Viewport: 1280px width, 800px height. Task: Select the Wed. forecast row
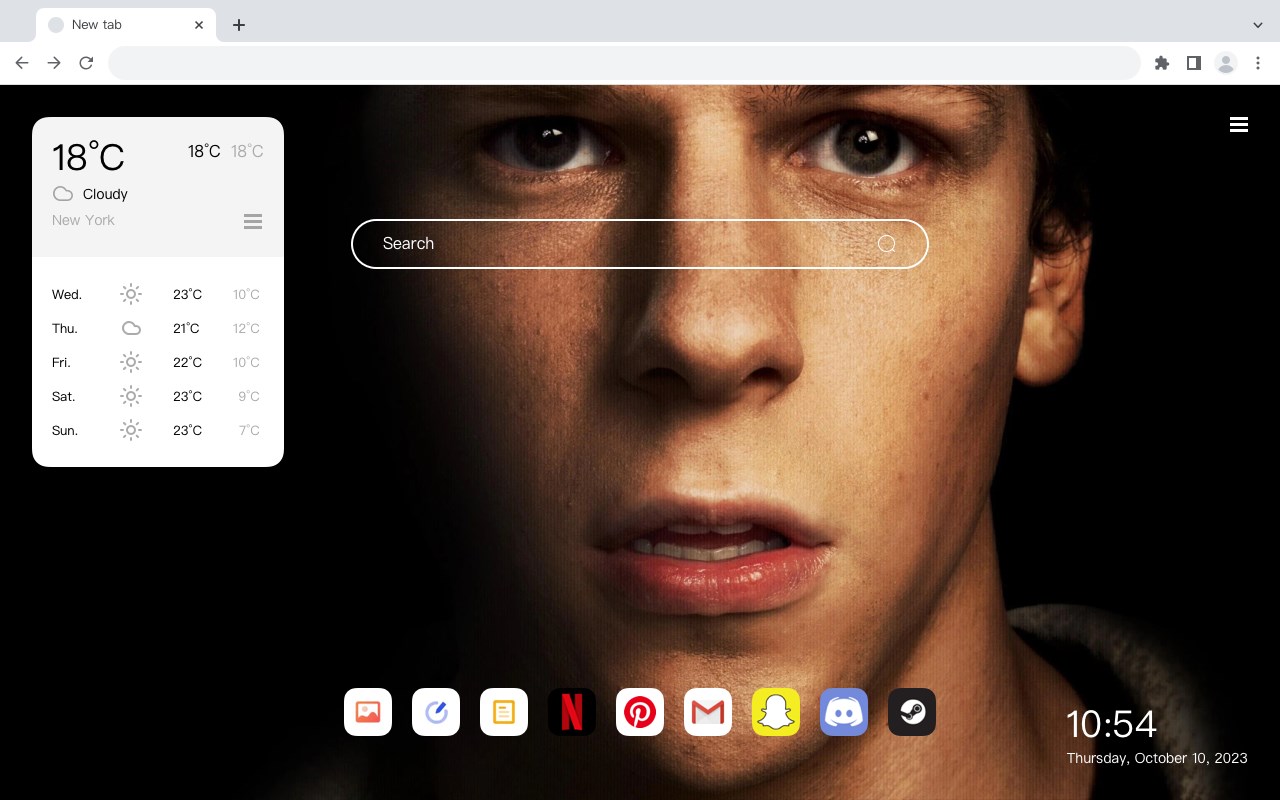158,294
